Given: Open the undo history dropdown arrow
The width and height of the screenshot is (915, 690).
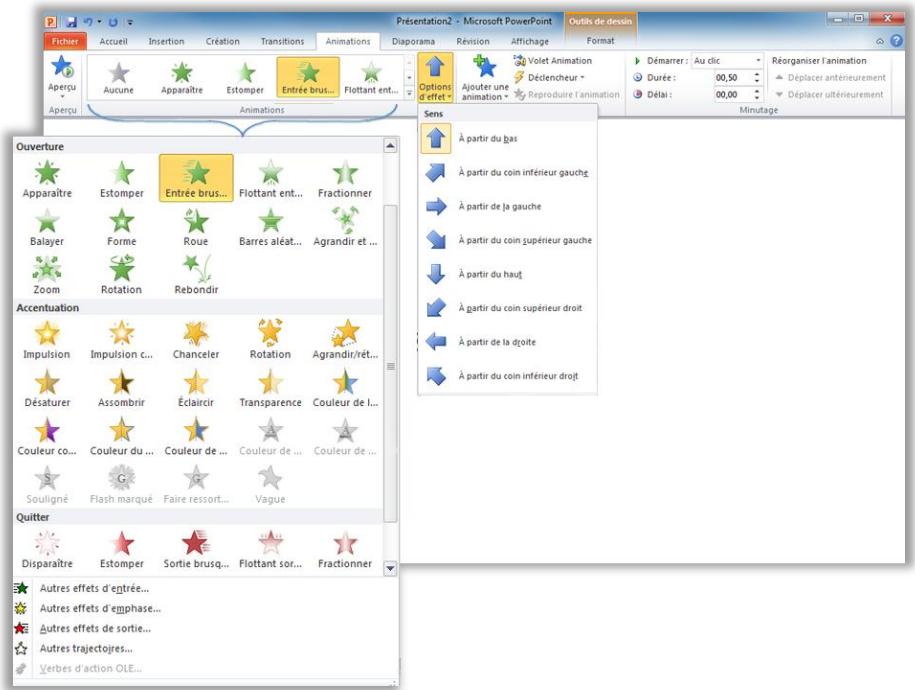Looking at the screenshot, I should click(x=99, y=22).
